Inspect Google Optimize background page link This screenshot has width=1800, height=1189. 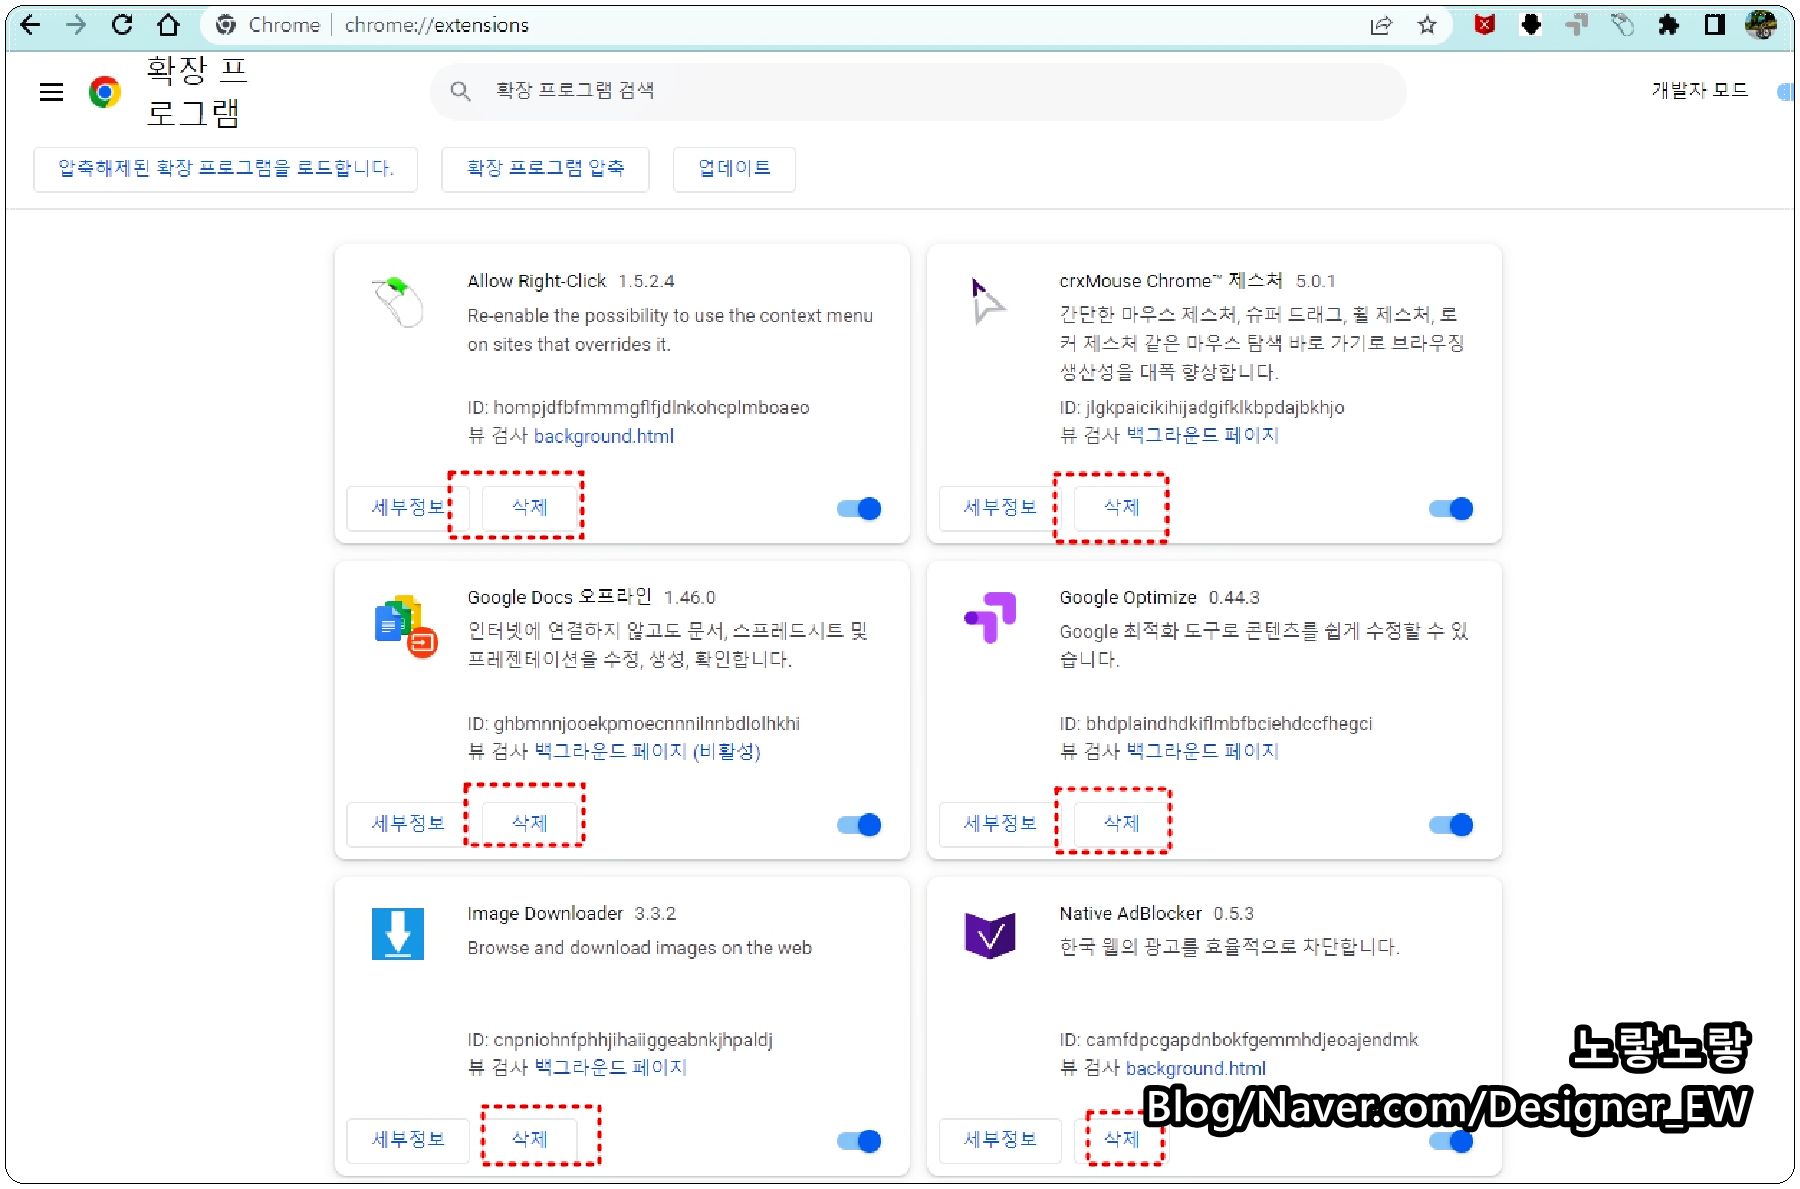click(1203, 752)
